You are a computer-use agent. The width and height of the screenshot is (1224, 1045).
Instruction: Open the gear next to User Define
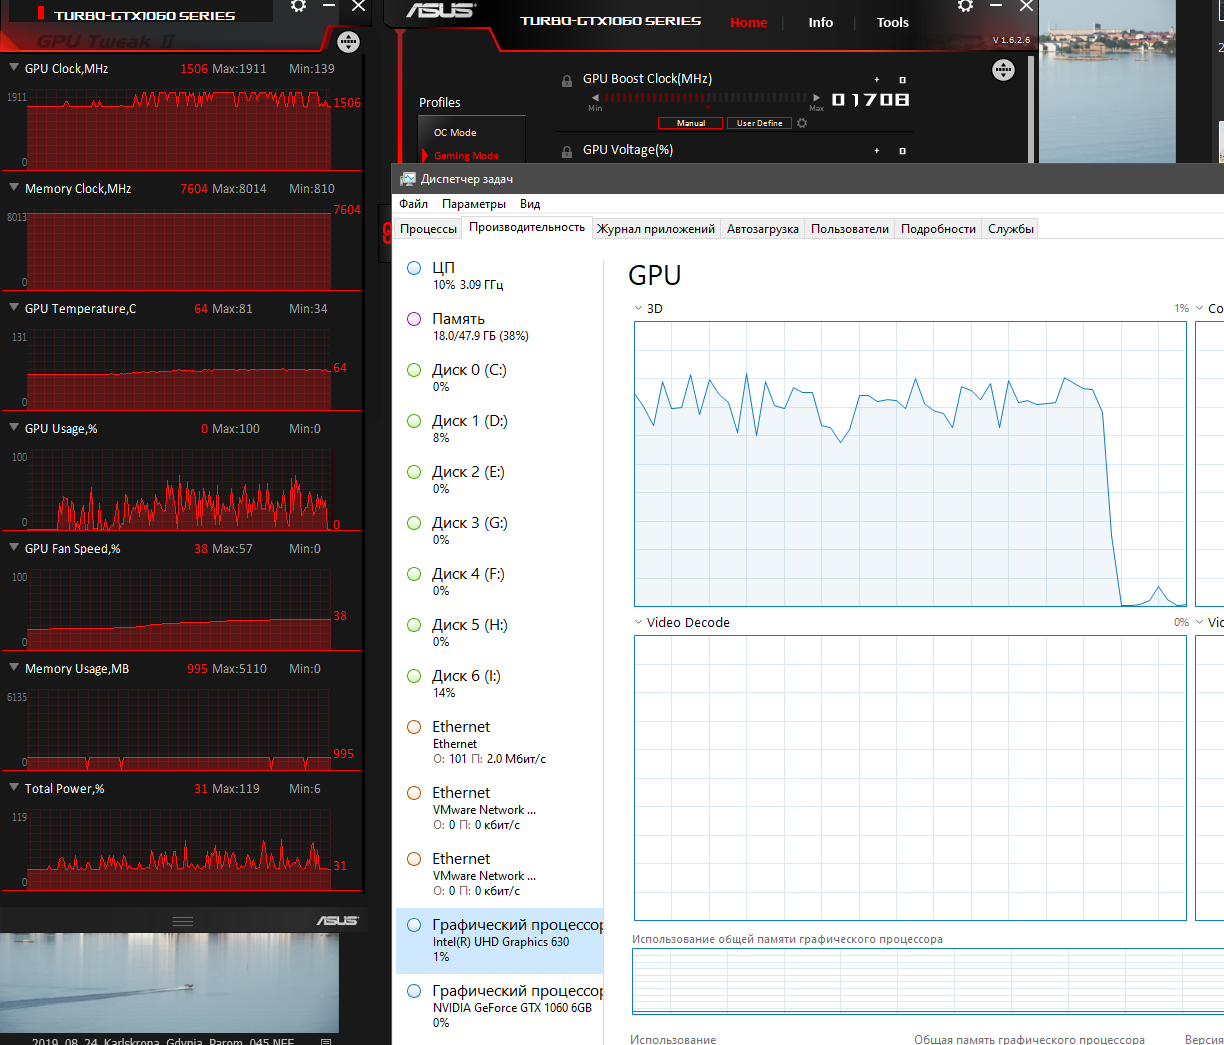coord(802,123)
